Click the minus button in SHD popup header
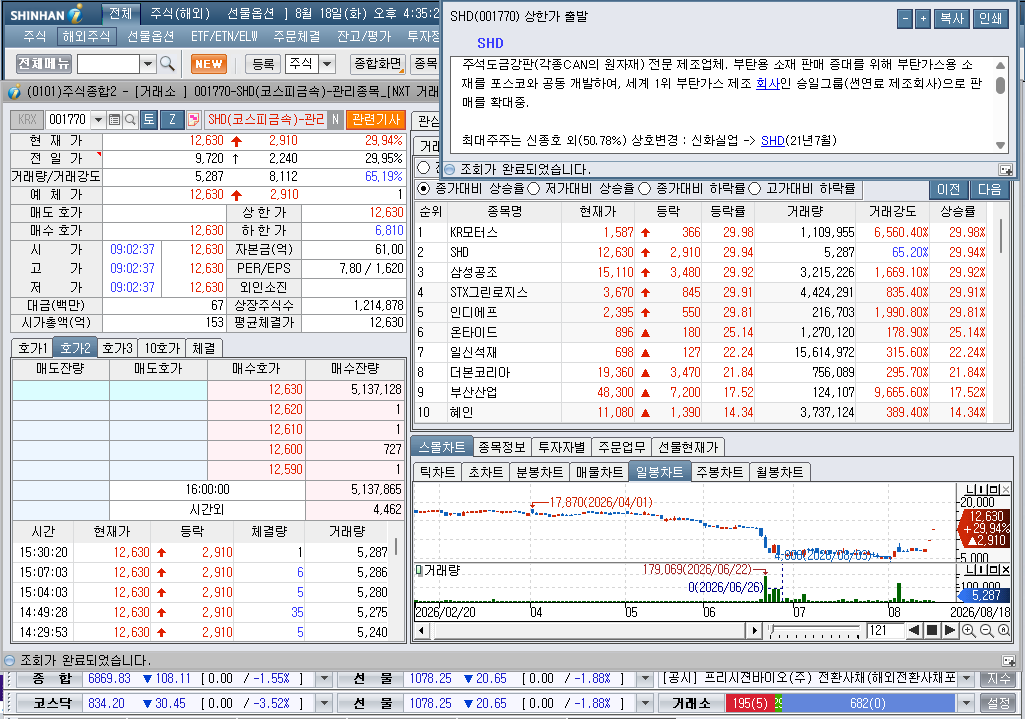Image resolution: width=1025 pixels, height=719 pixels. (x=905, y=19)
